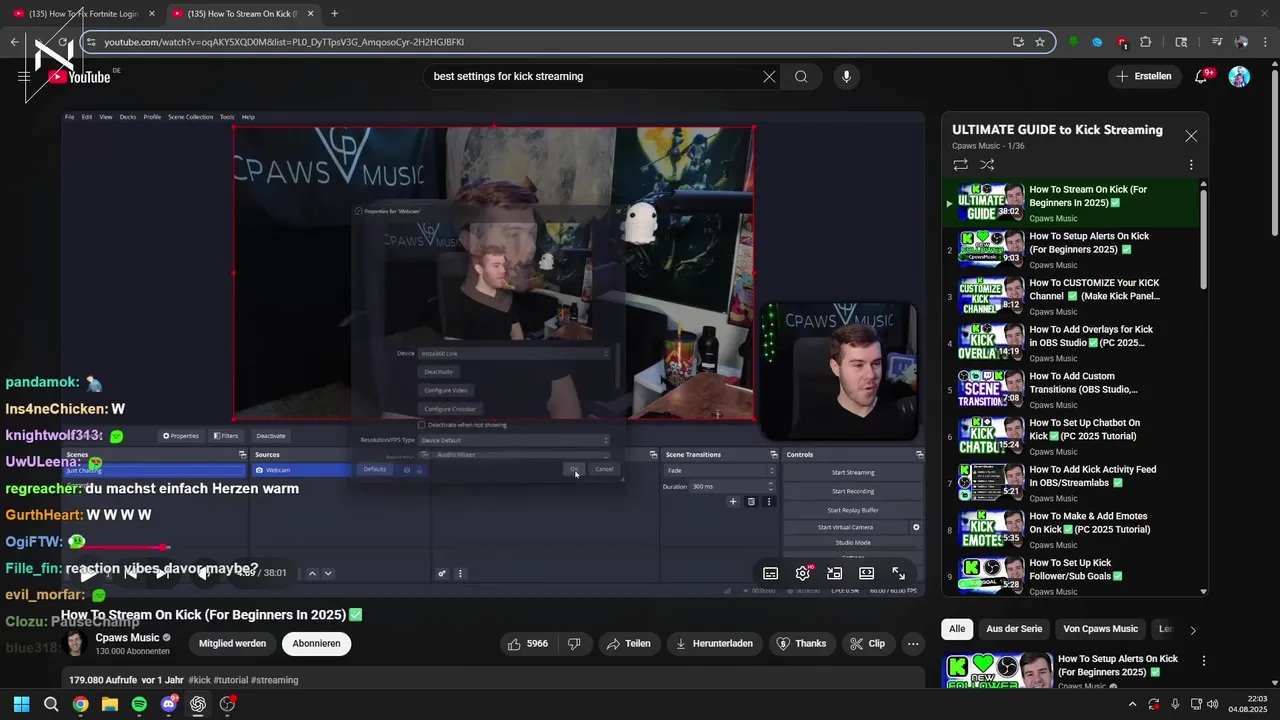The height and width of the screenshot is (720, 1280).
Task: Open options for suggested Setup Alerts video
Action: click(x=1204, y=661)
